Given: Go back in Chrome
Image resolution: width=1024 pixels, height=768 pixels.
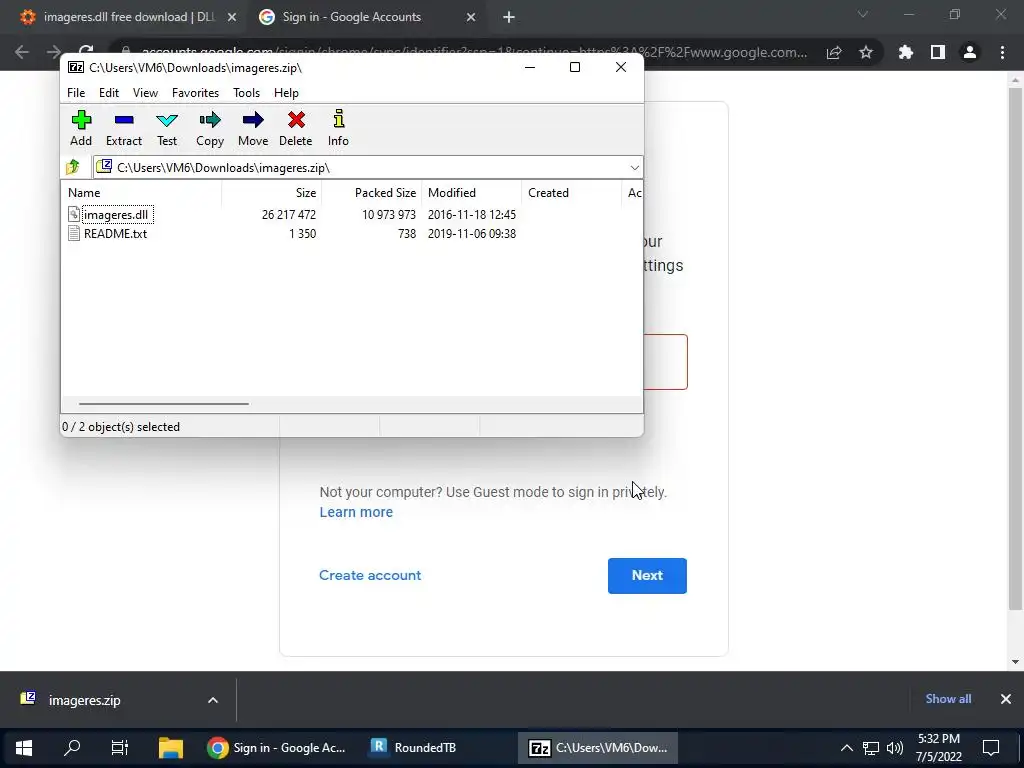Looking at the screenshot, I should [22, 52].
